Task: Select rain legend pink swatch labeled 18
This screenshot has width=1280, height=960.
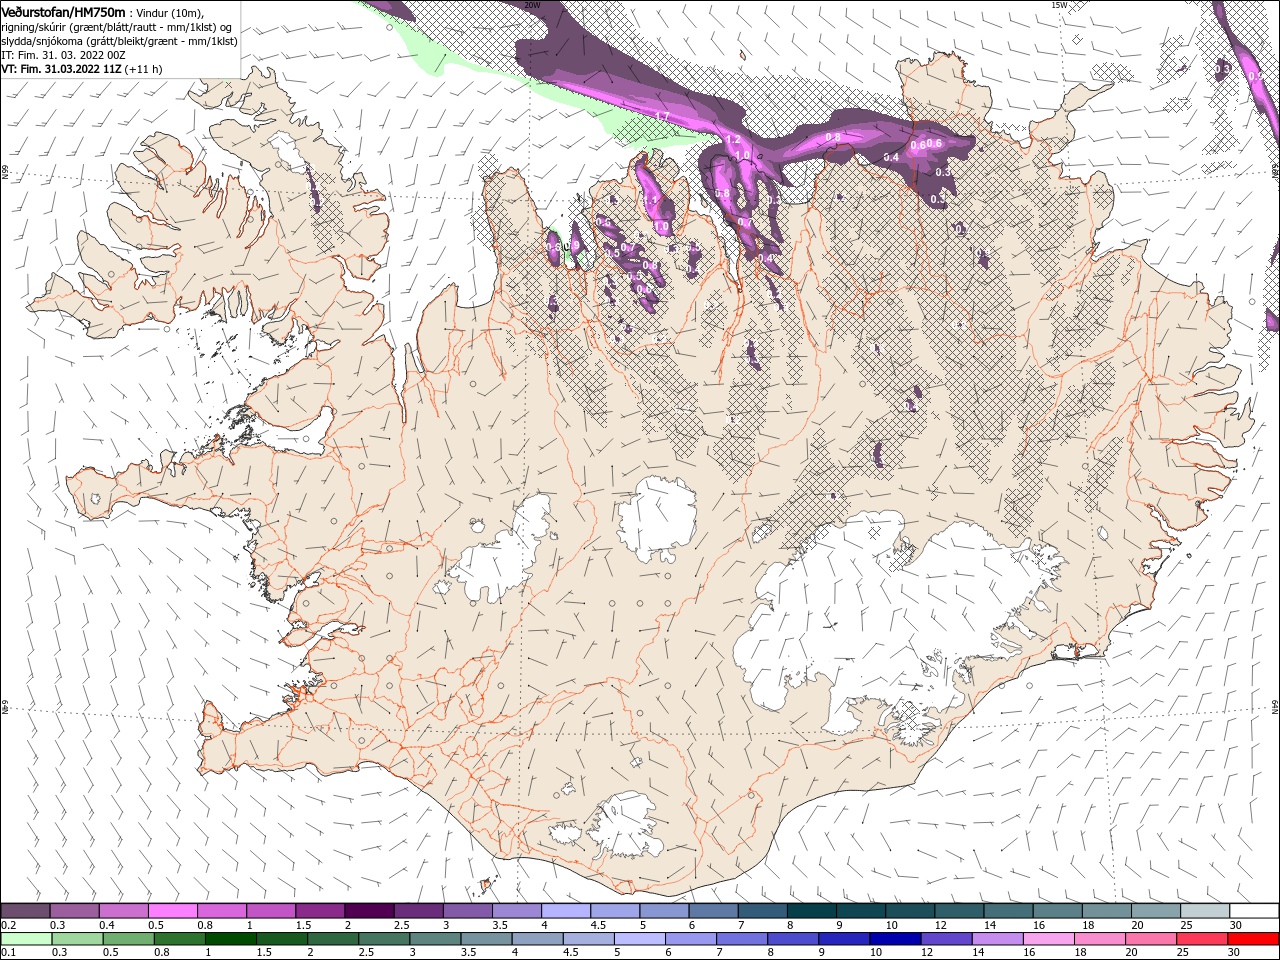Action: point(1098,939)
